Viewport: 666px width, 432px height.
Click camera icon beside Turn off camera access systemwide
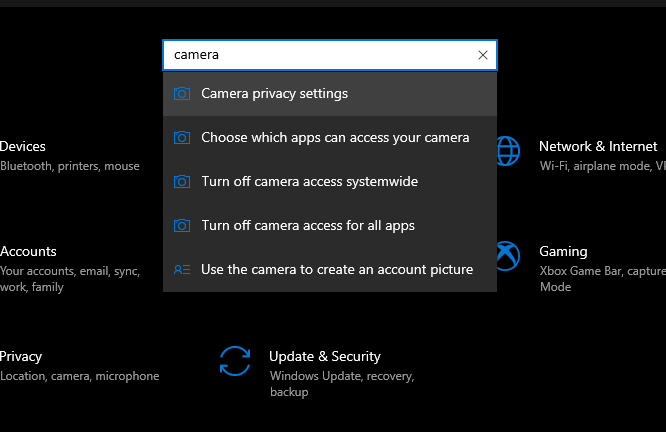(182, 181)
